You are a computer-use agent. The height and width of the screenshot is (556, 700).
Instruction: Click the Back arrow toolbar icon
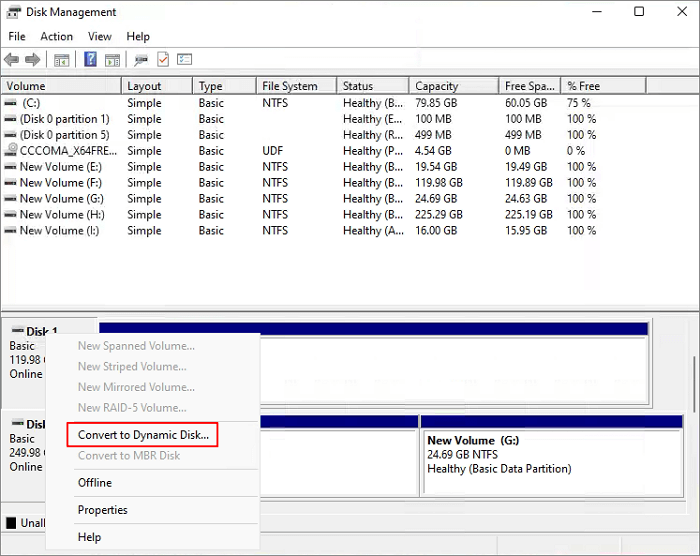pos(12,60)
